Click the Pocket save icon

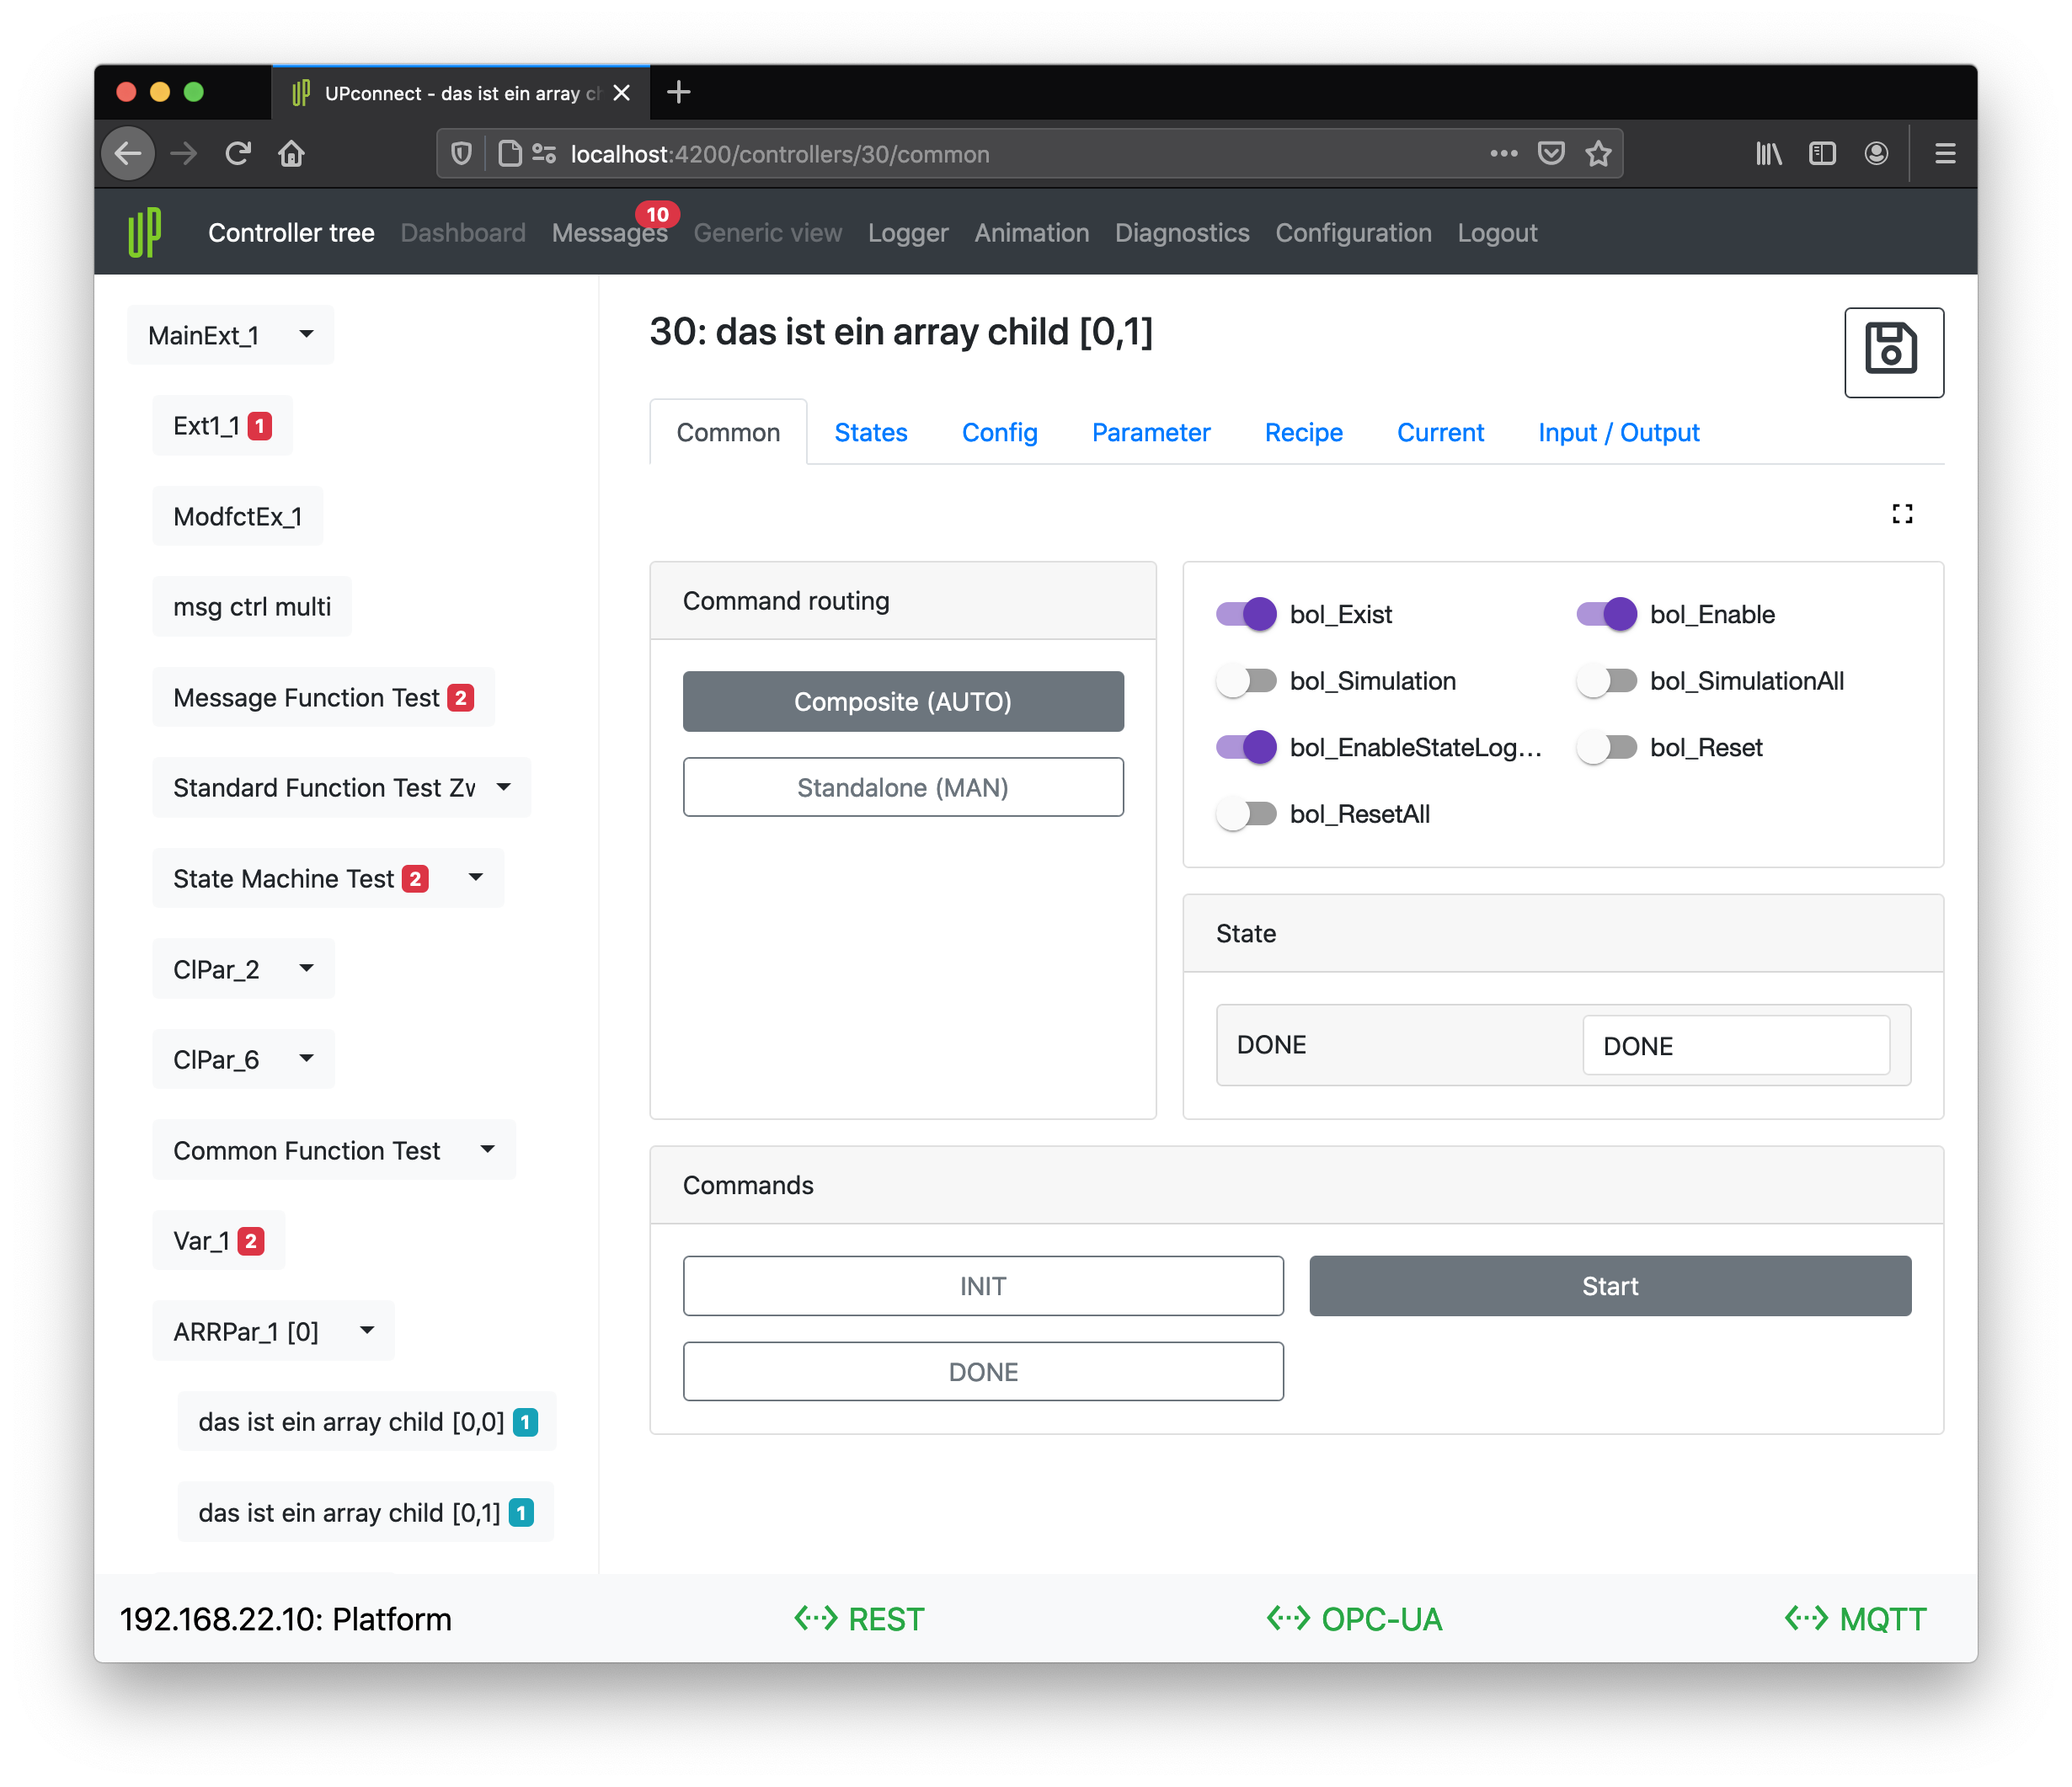click(1550, 154)
